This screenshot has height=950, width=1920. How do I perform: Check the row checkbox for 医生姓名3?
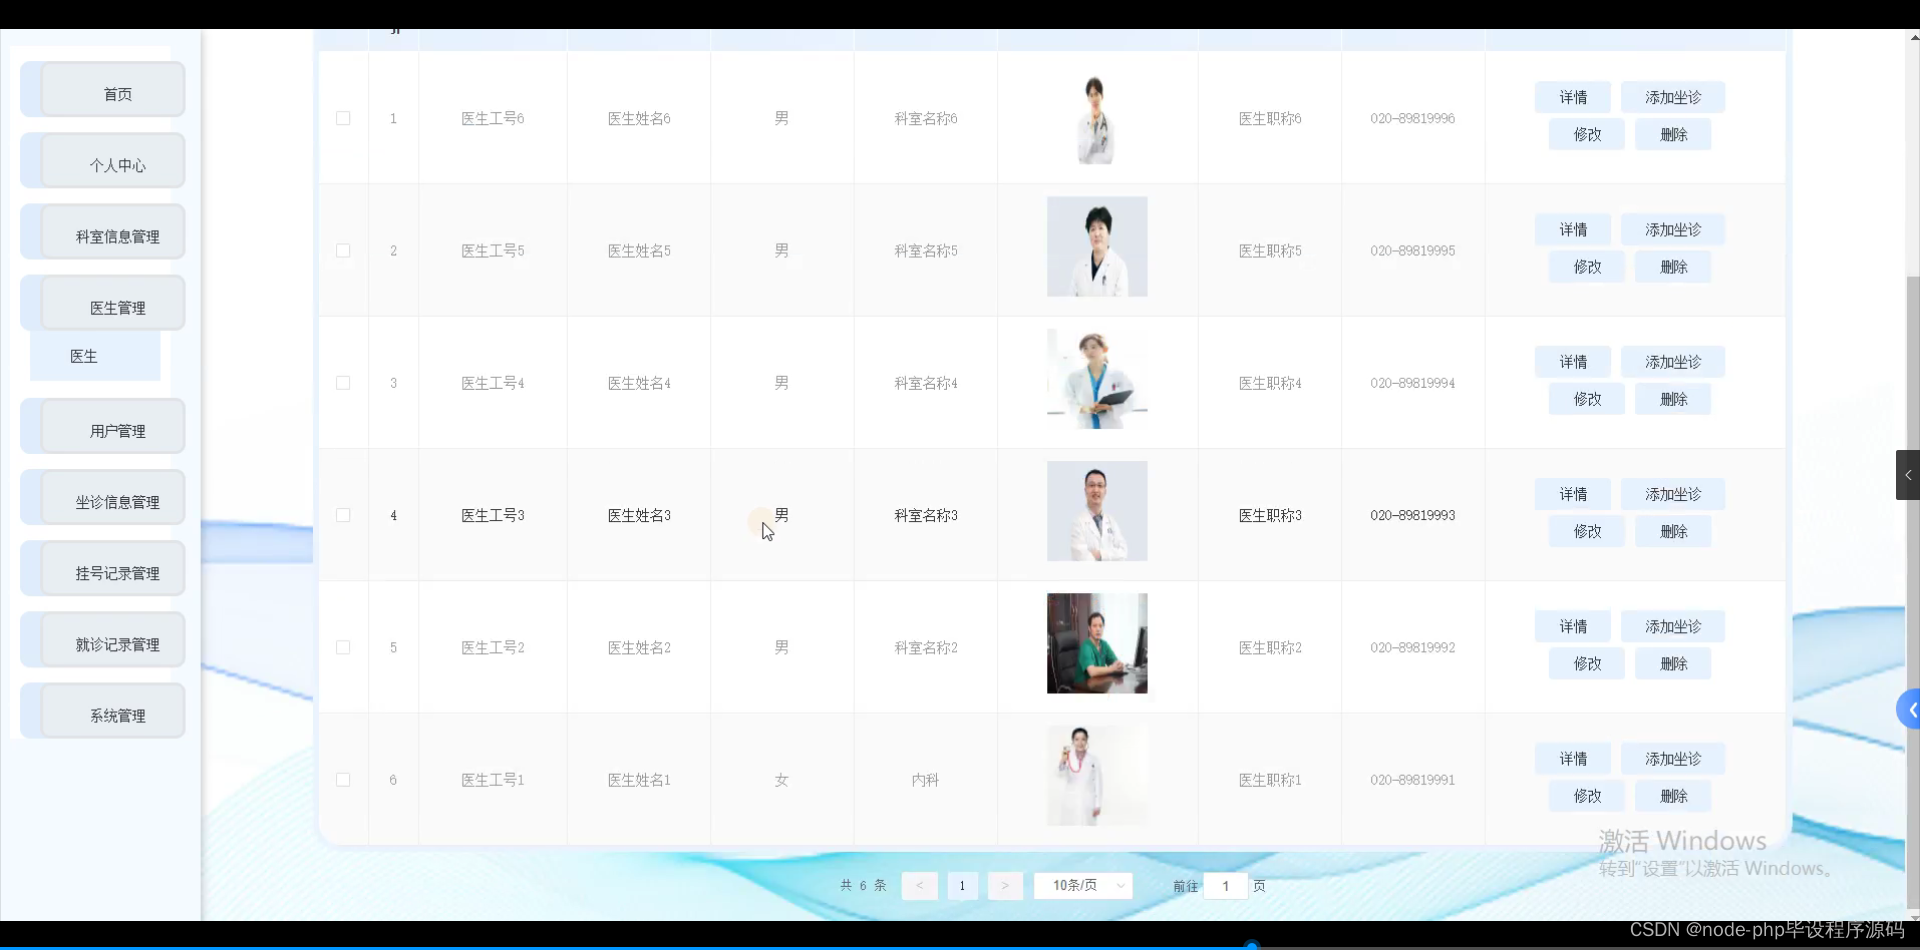click(x=343, y=514)
